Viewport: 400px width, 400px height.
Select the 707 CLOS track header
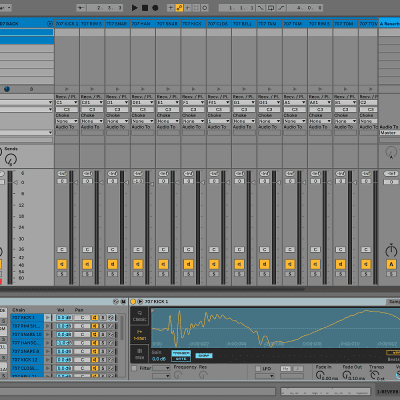[x=219, y=24]
